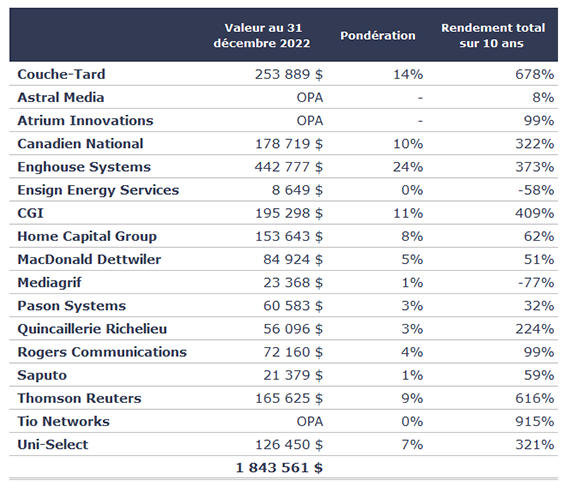Click the Saputo row label
Image resolution: width=570 pixels, height=492 pixels.
click(x=42, y=375)
